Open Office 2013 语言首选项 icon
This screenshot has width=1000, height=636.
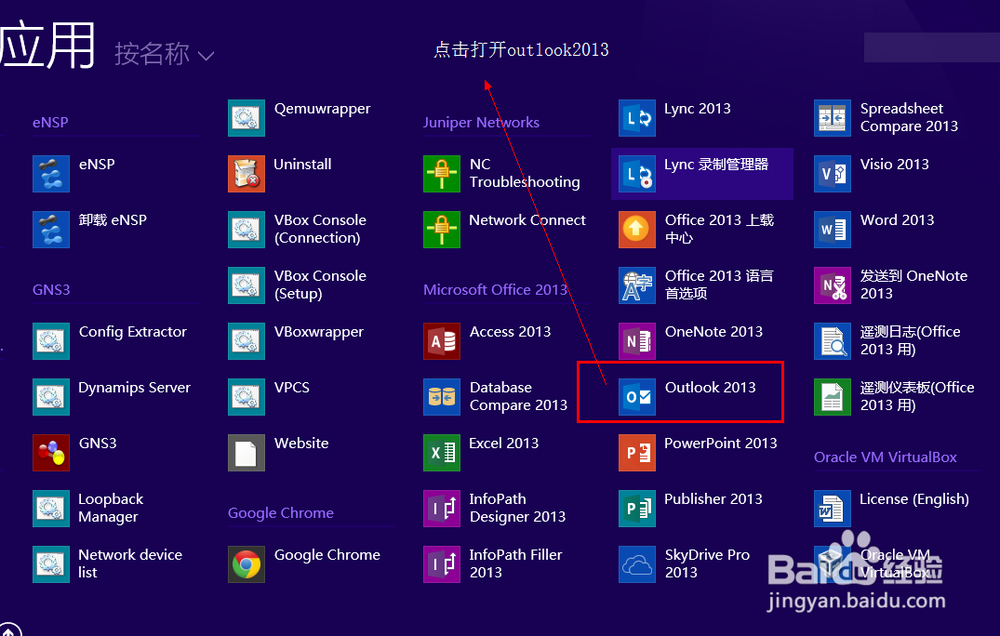(637, 285)
